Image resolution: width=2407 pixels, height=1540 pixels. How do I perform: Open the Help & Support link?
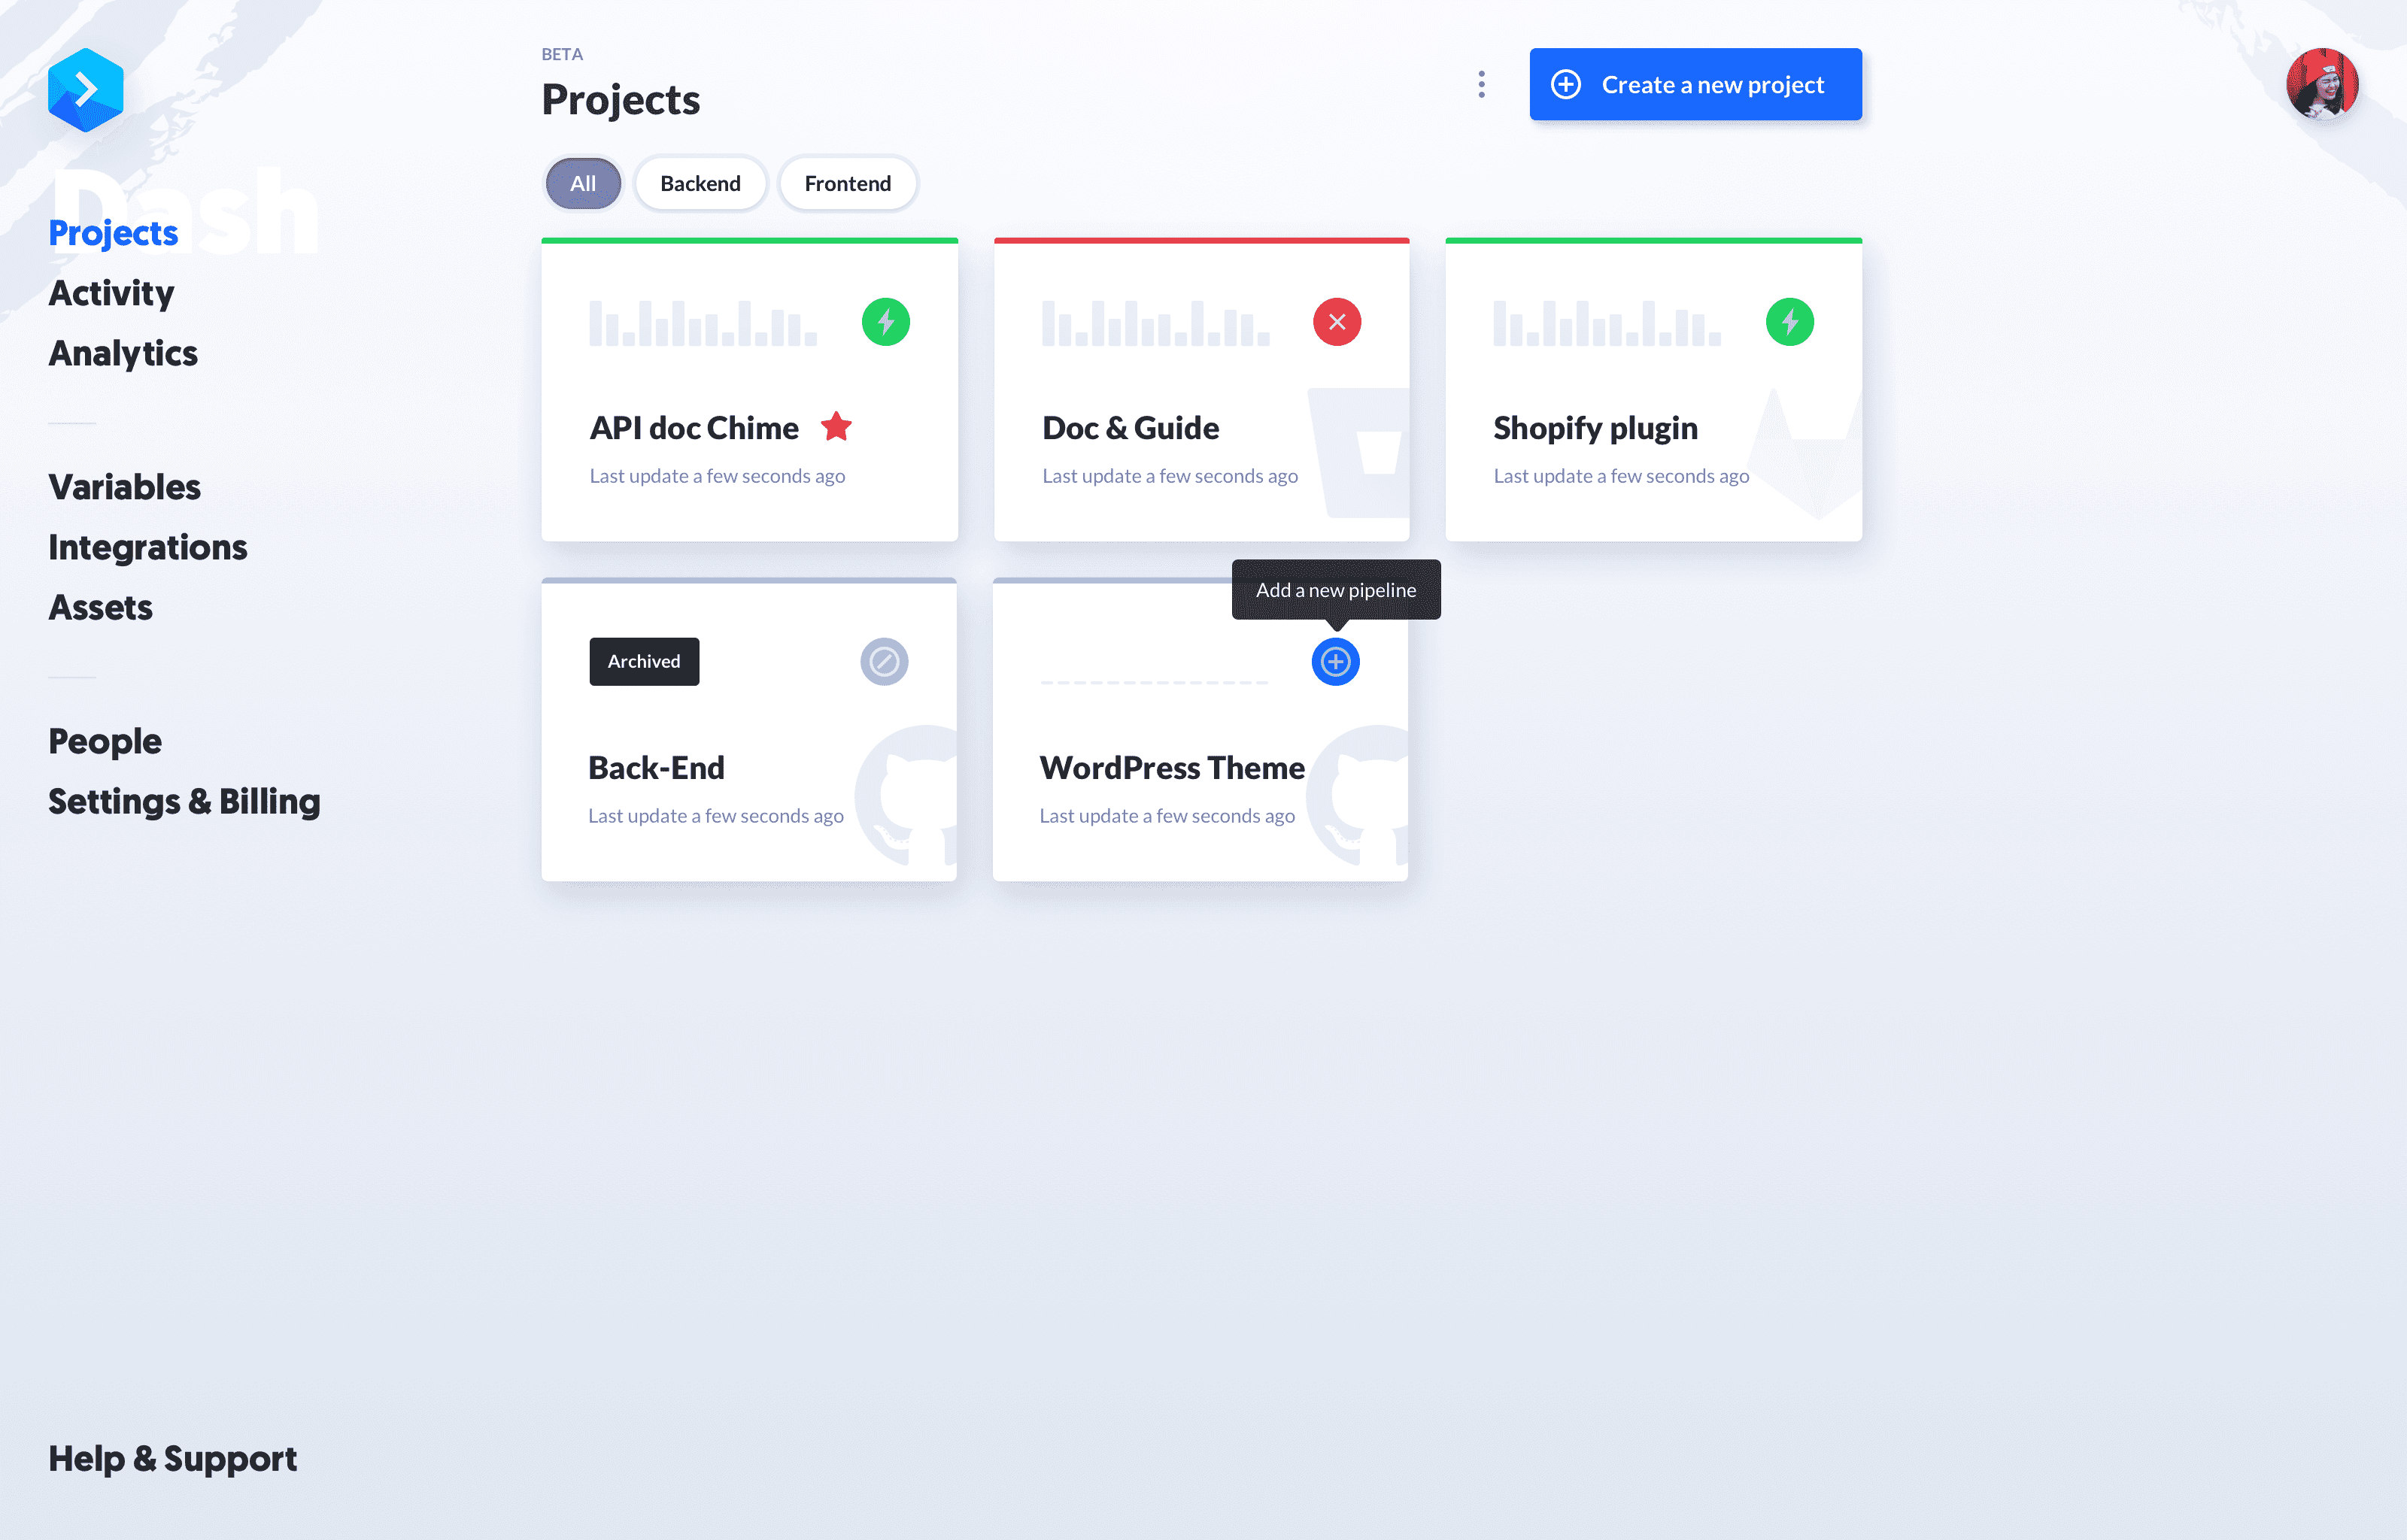(x=174, y=1457)
